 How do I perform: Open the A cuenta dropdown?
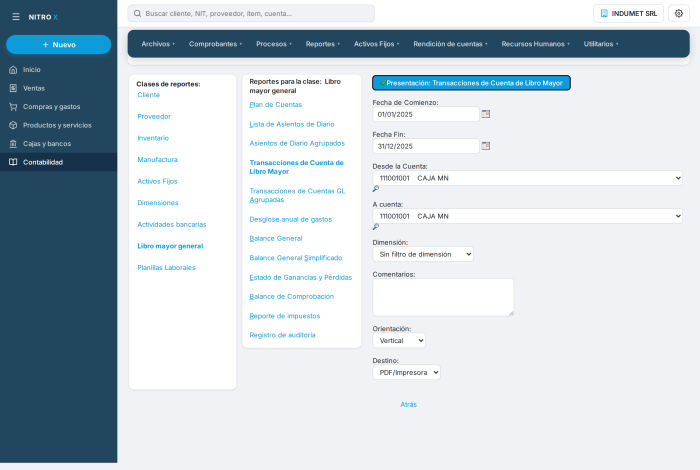point(527,216)
